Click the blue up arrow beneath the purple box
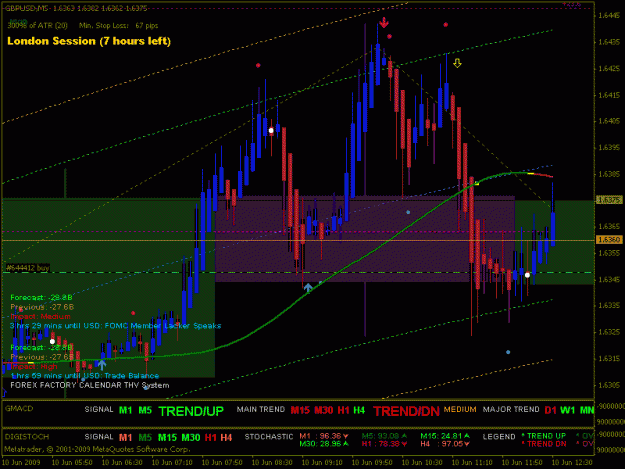The image size is (625, 469). [x=308, y=287]
